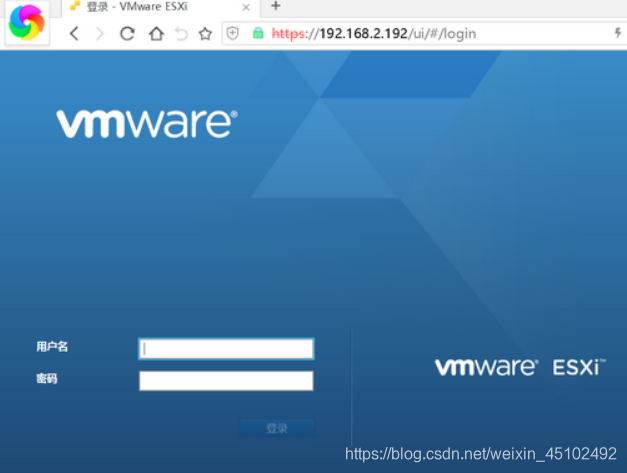
Task: Click the green lock certificate icon
Action: 258,33
